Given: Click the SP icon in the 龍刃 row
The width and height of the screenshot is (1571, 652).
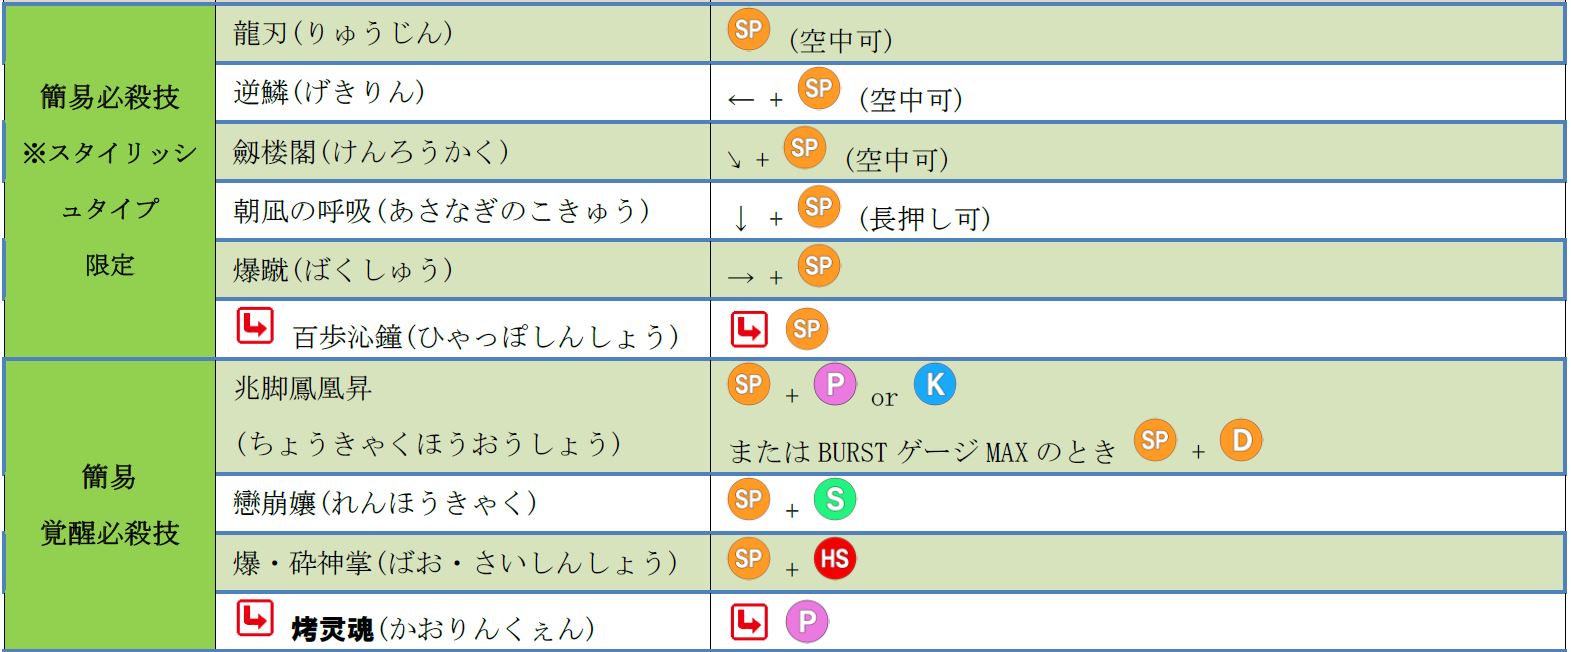Looking at the screenshot, I should pyautogui.click(x=748, y=30).
